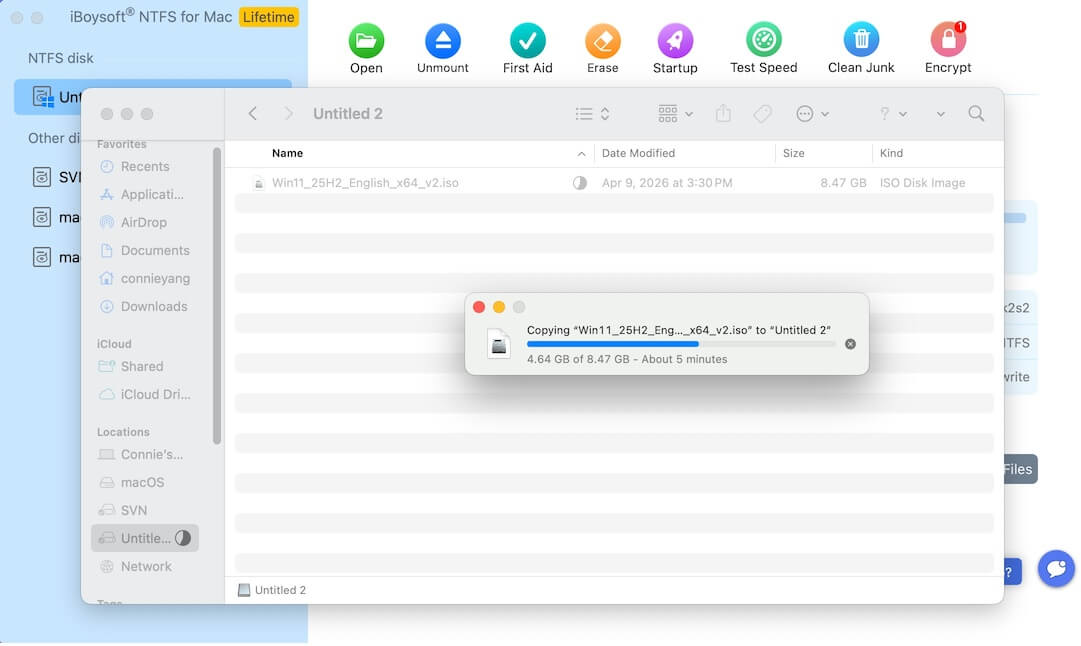
Task: Sort by the Name column header
Action: point(287,153)
